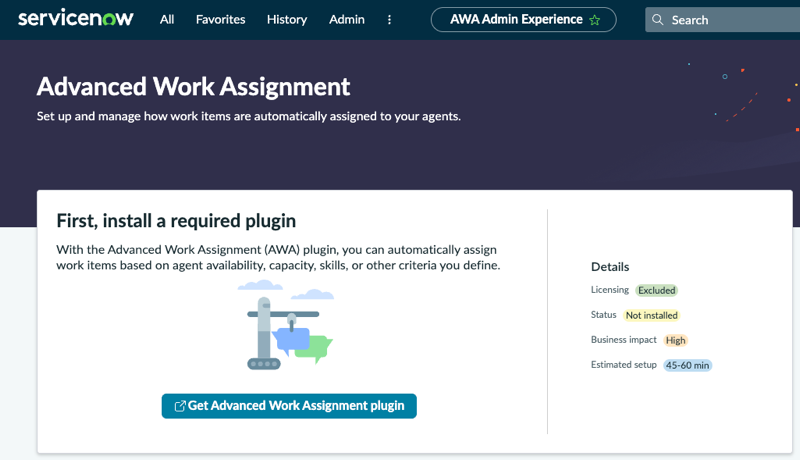Image resolution: width=800 pixels, height=460 pixels.
Task: Focus the Search input field
Action: (x=722, y=20)
